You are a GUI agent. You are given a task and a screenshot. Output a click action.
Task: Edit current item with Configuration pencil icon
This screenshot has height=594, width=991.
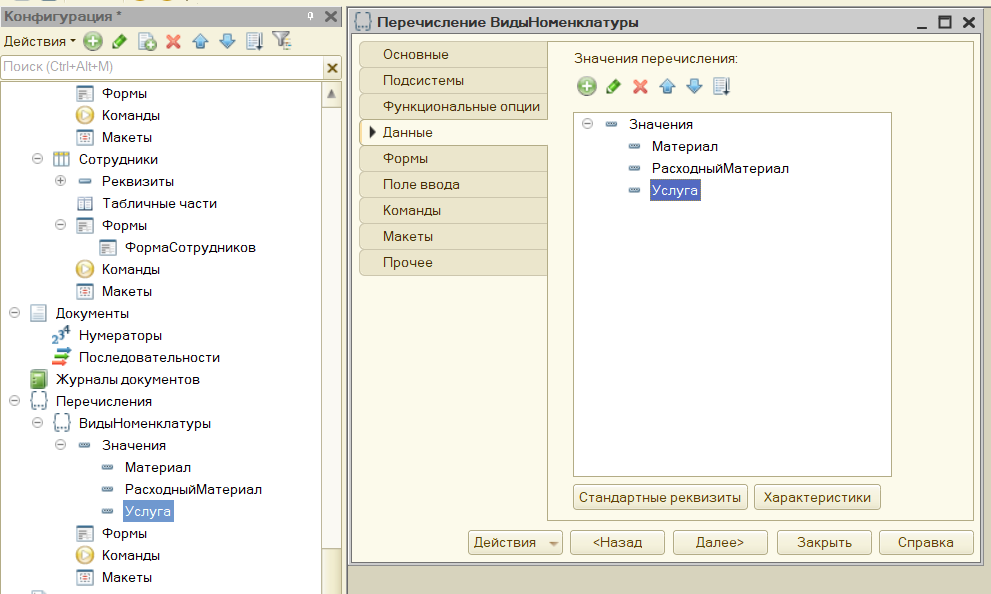[x=119, y=42]
